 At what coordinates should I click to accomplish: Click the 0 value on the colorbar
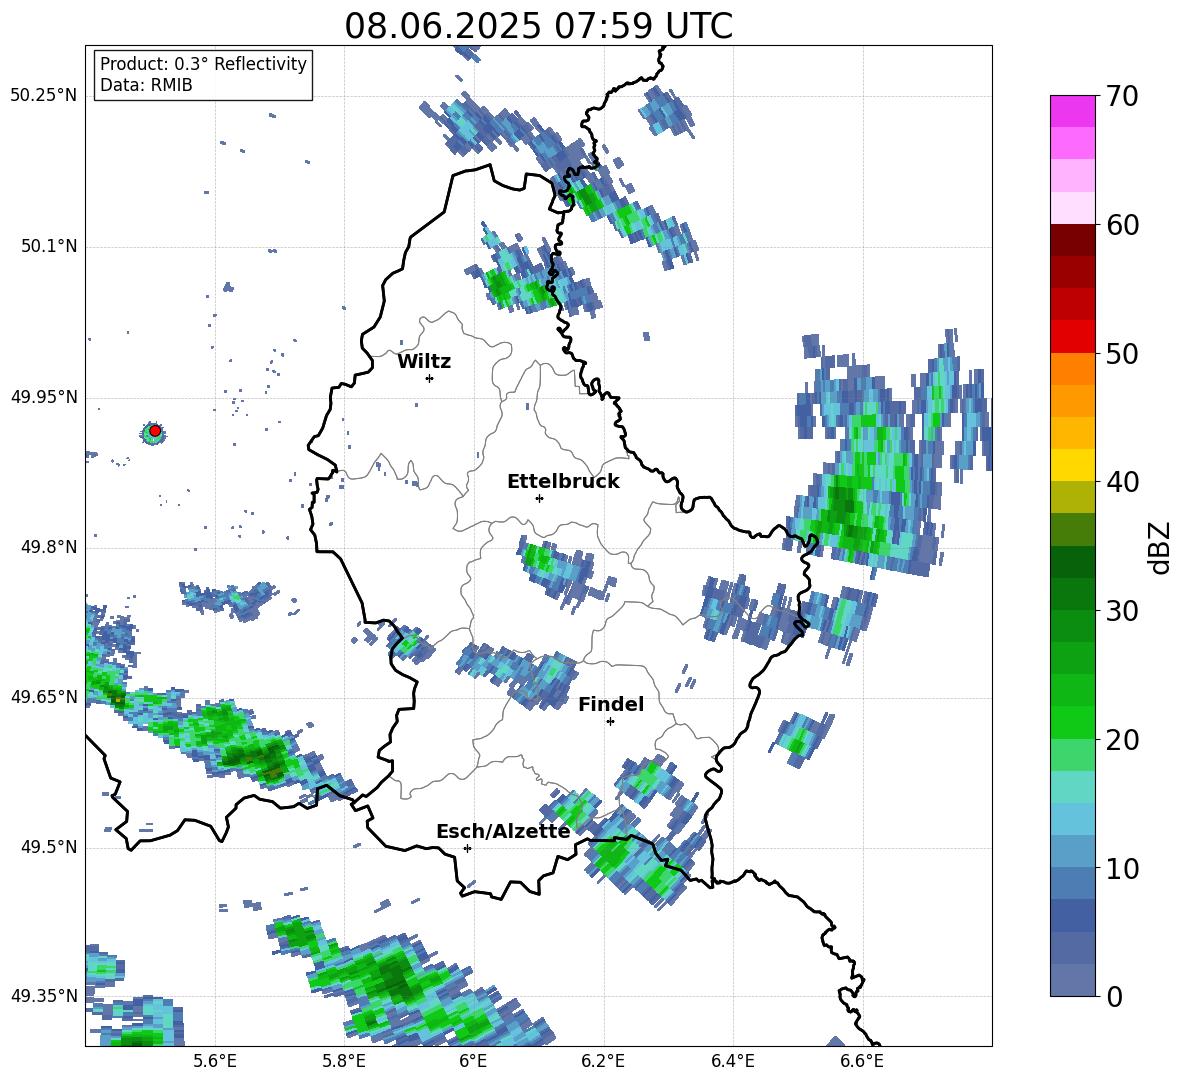coord(1115,997)
